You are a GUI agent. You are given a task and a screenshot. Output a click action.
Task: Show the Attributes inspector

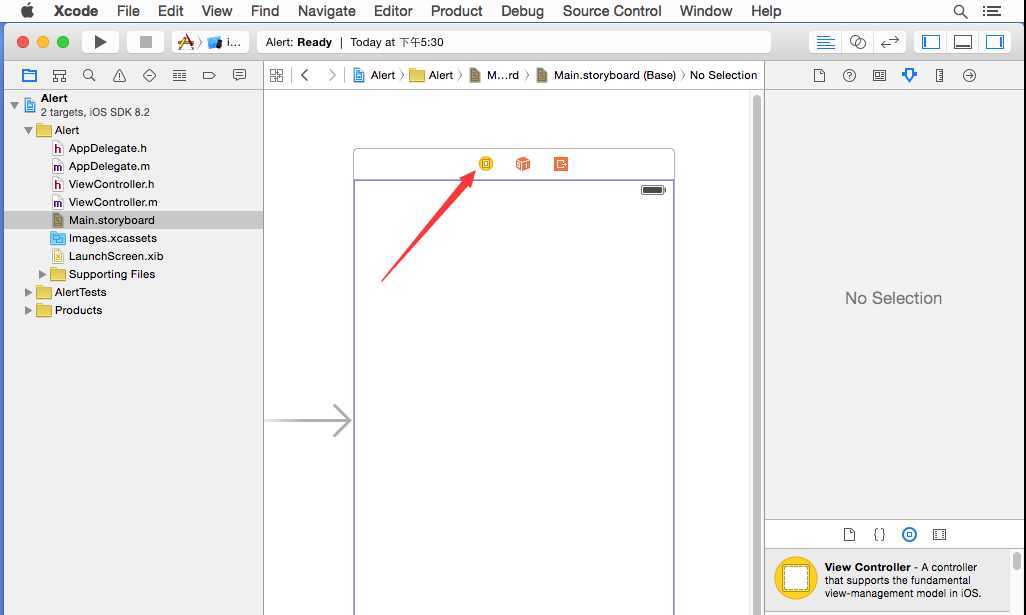click(910, 75)
